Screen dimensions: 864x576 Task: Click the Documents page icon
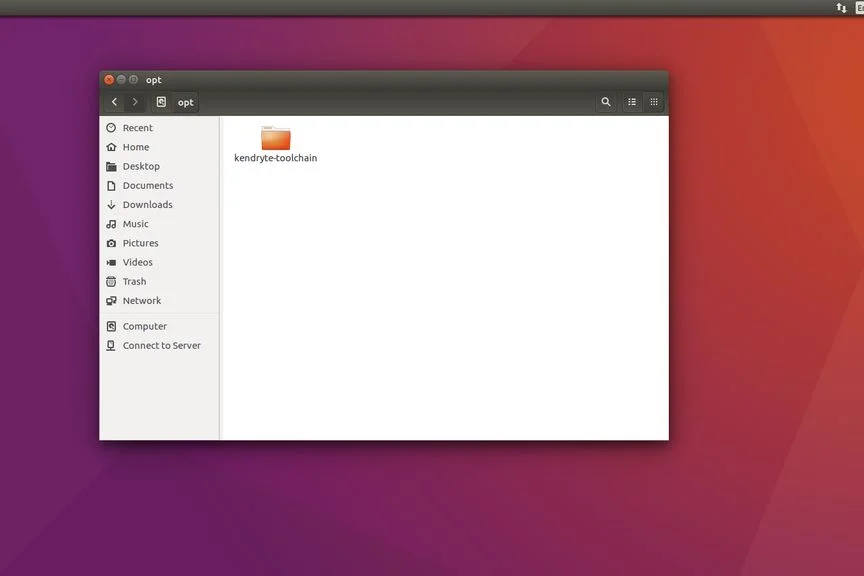(x=111, y=186)
